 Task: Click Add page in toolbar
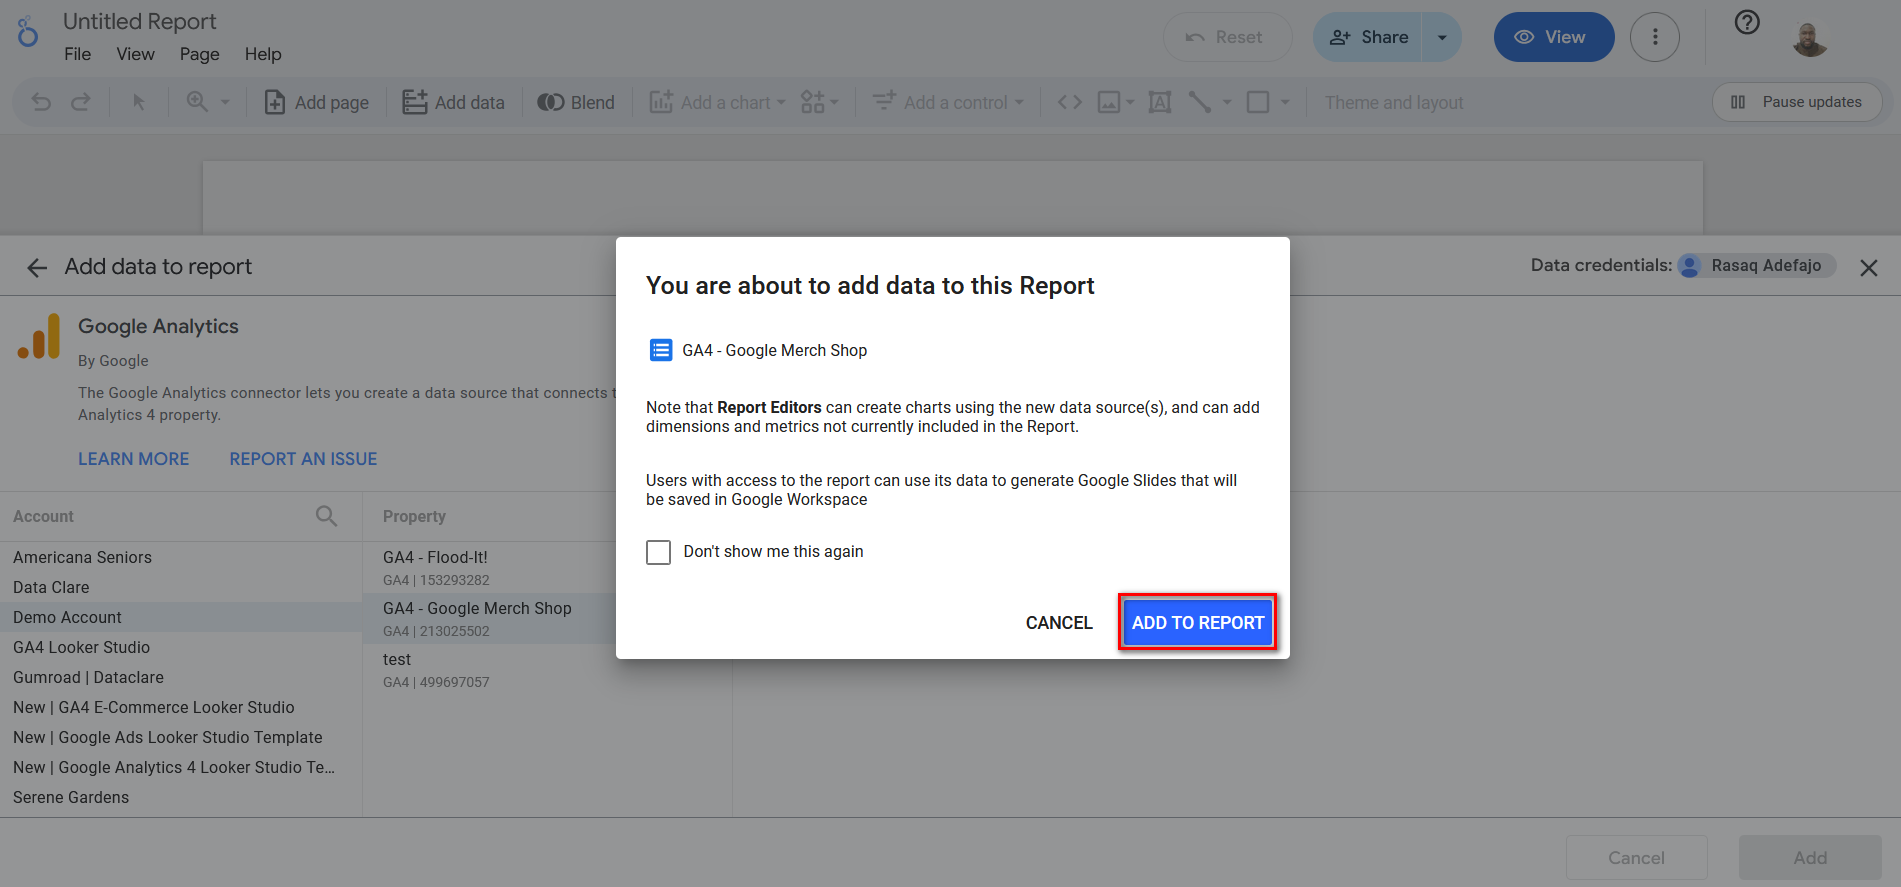click(x=317, y=102)
